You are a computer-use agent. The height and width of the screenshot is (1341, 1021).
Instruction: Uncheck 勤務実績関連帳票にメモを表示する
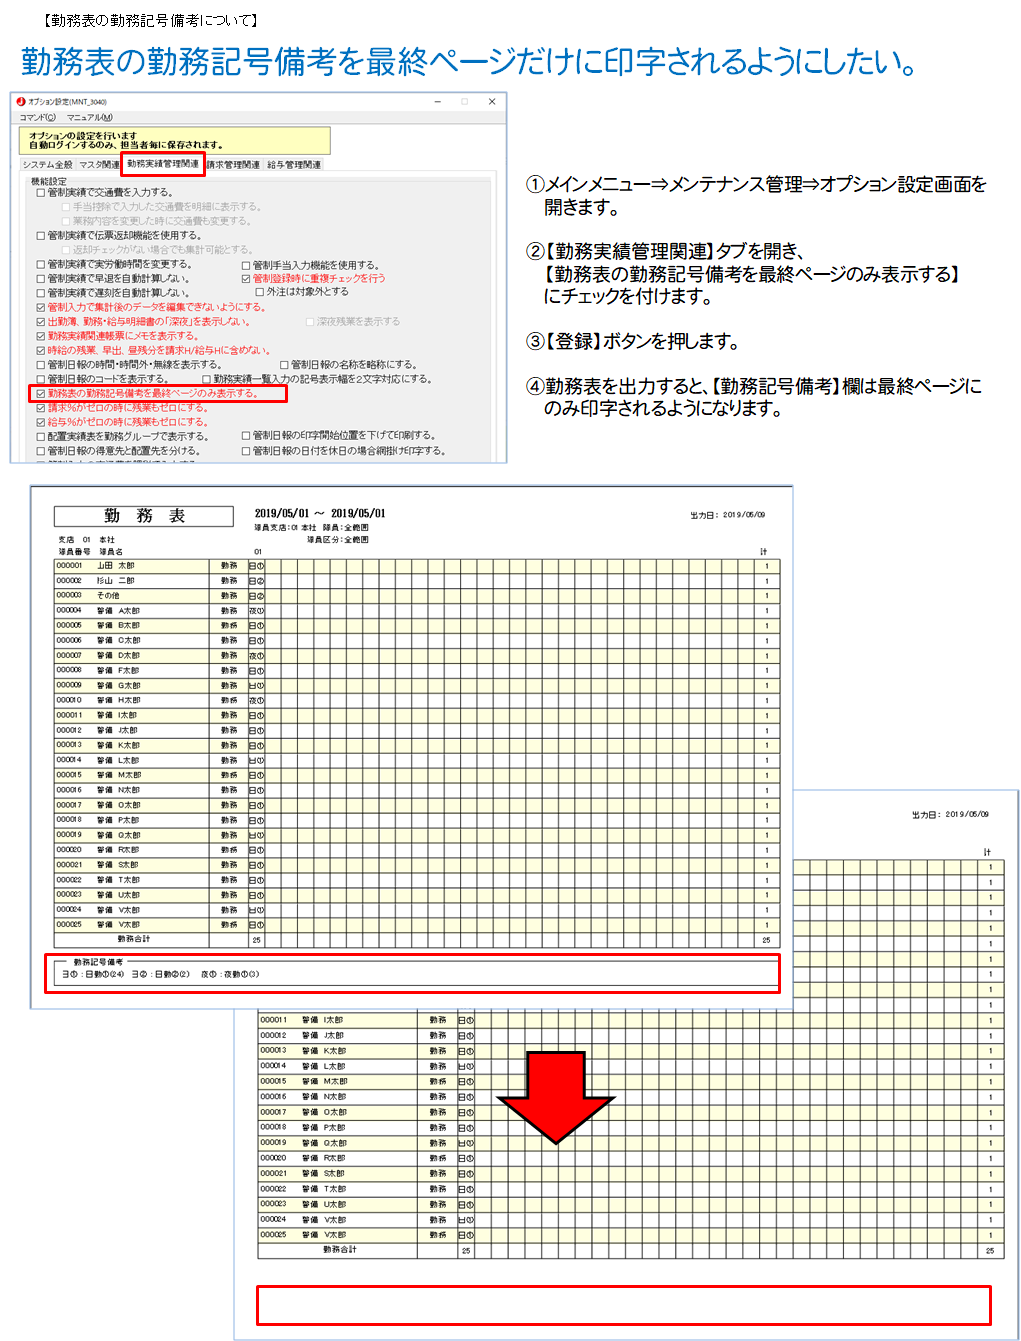pos(41,337)
